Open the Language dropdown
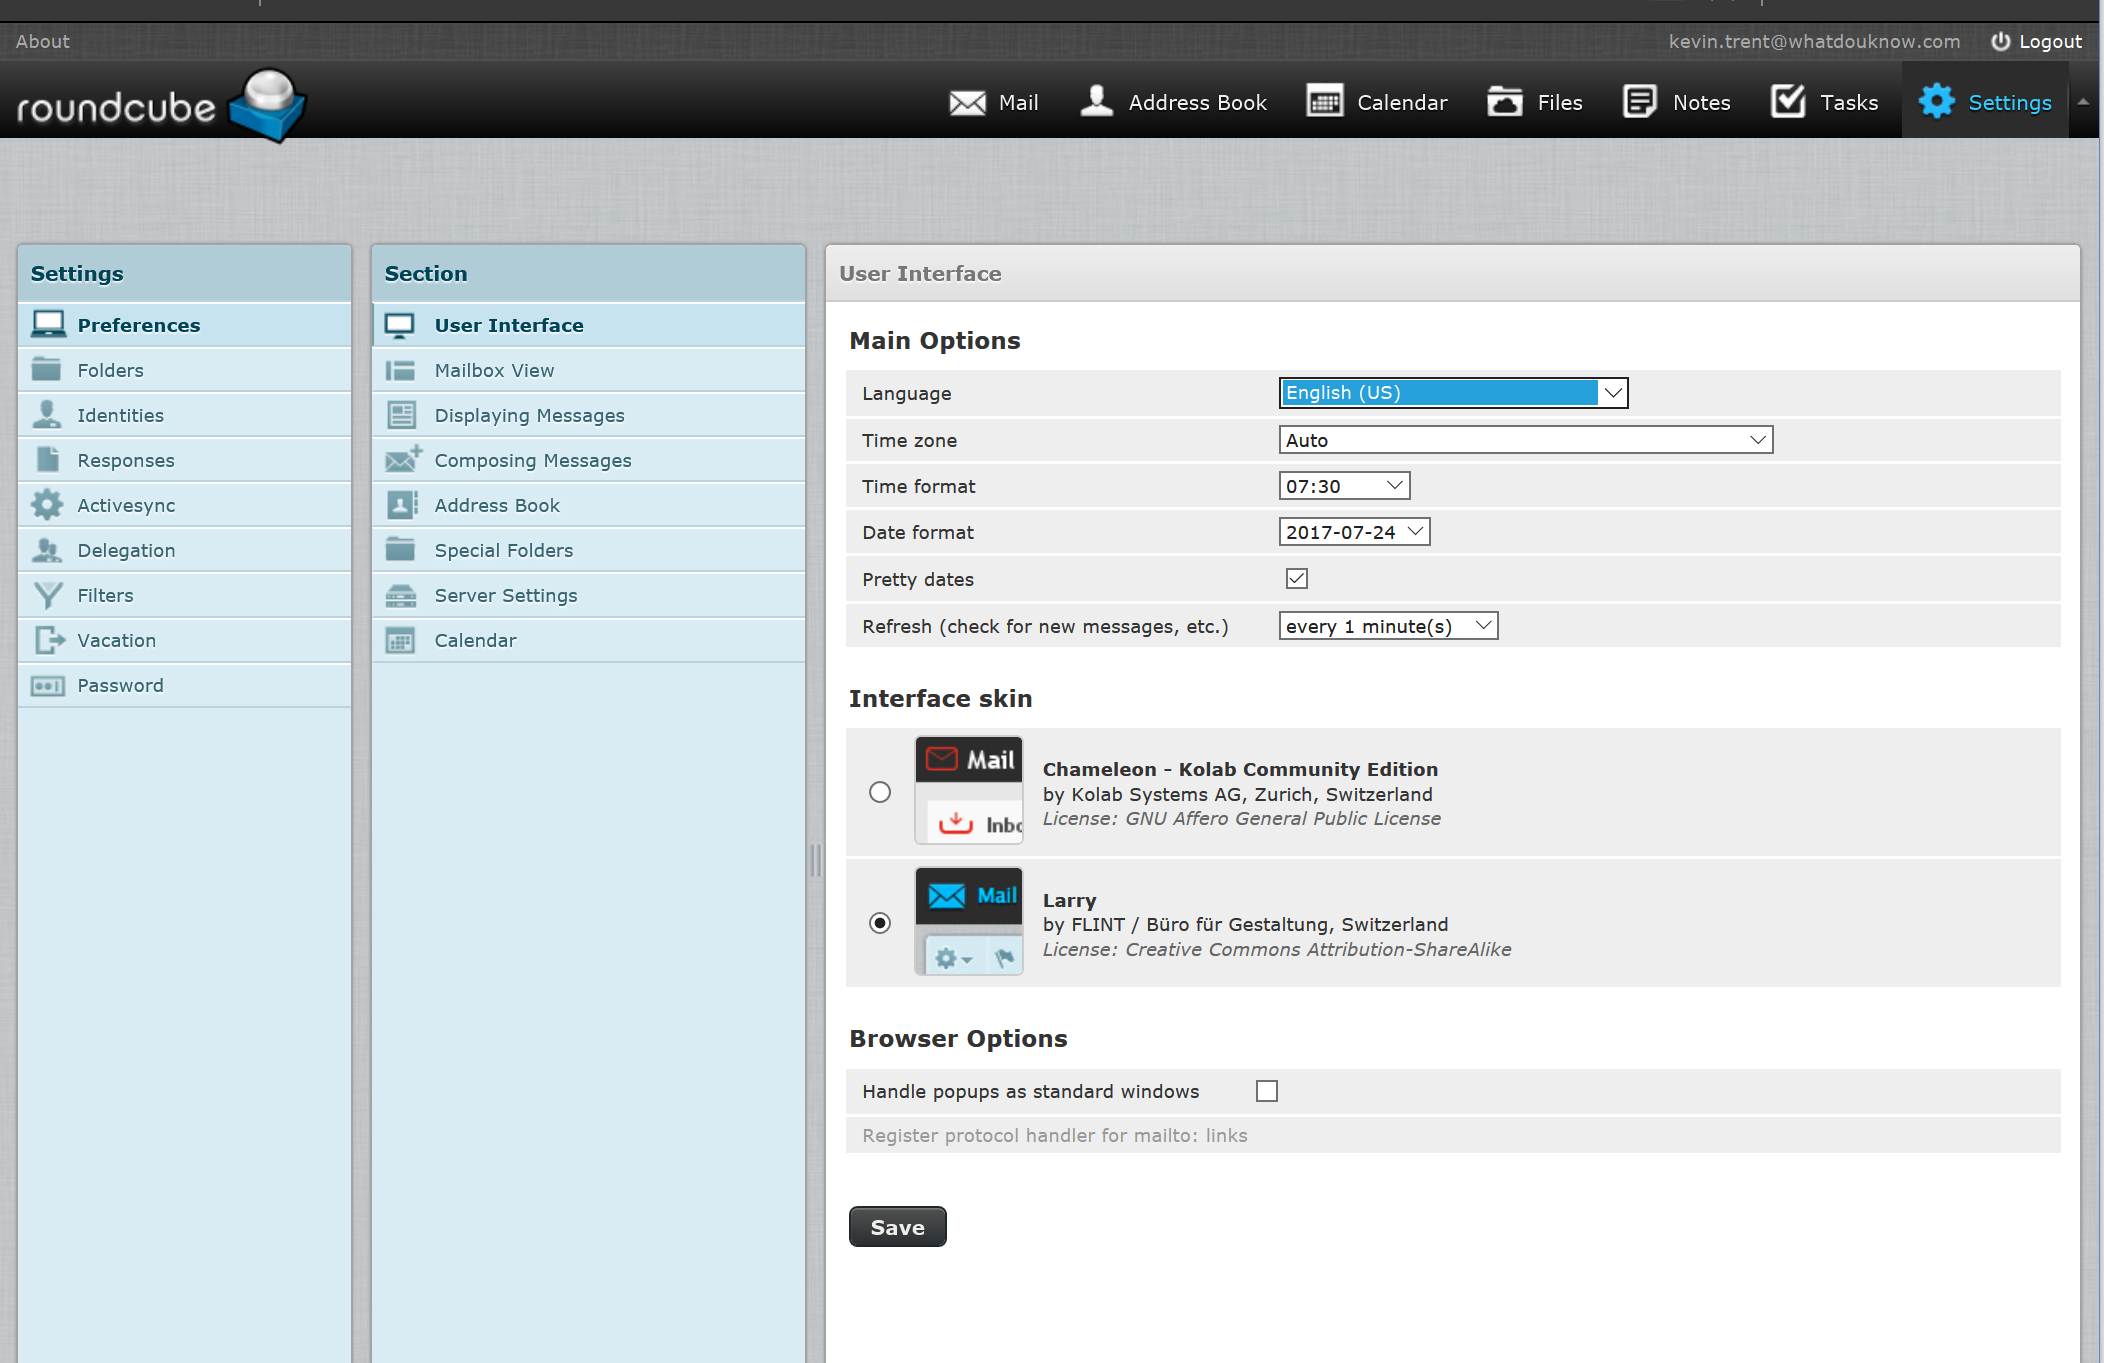Viewport: 2104px width, 1363px height. pos(1453,393)
